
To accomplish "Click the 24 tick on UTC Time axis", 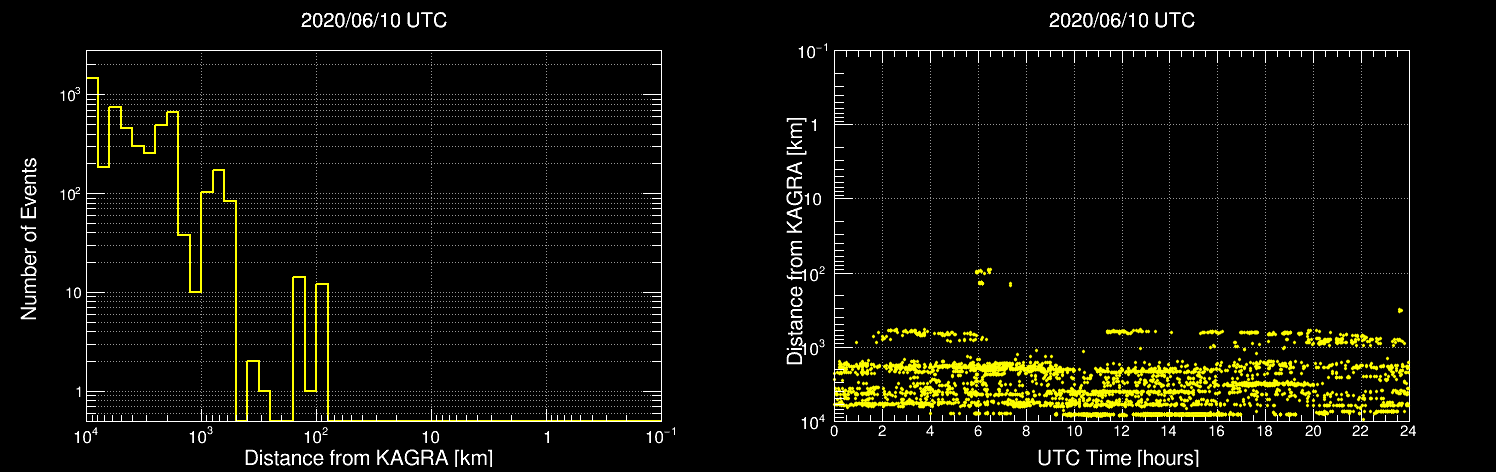I will tap(1408, 431).
